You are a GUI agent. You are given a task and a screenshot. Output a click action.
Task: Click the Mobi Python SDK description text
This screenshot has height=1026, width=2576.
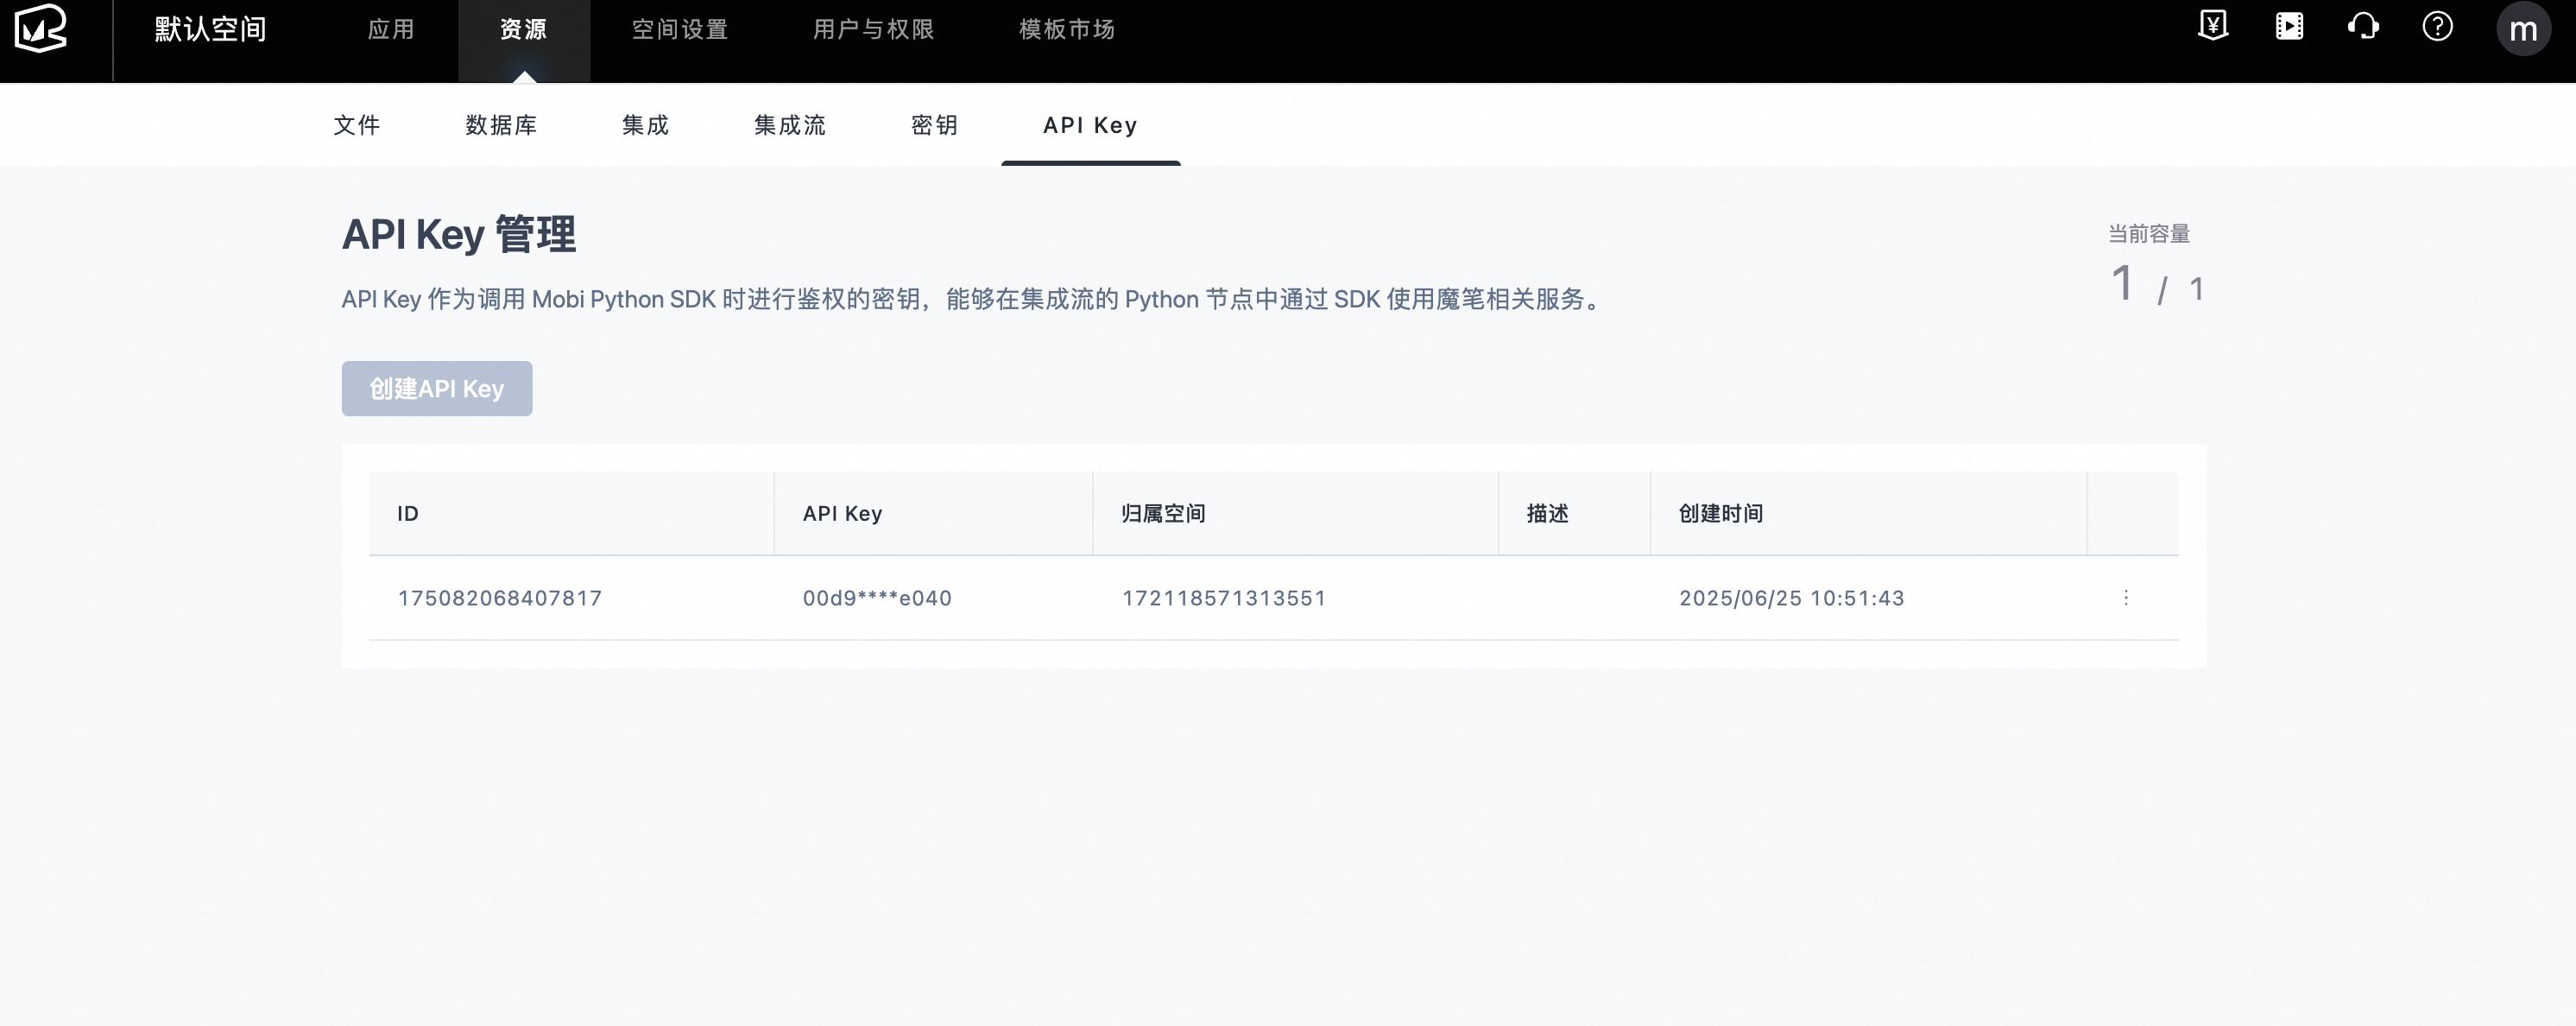pos(974,299)
